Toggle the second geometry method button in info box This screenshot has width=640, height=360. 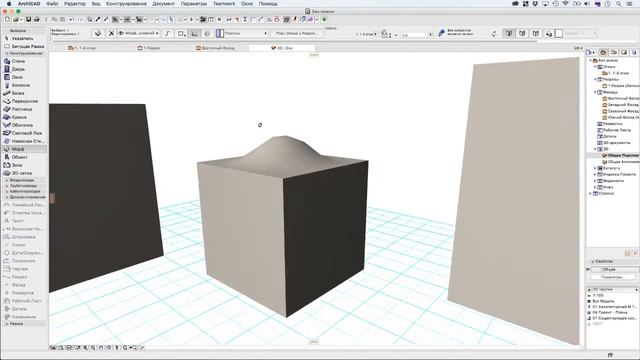(x=522, y=33)
